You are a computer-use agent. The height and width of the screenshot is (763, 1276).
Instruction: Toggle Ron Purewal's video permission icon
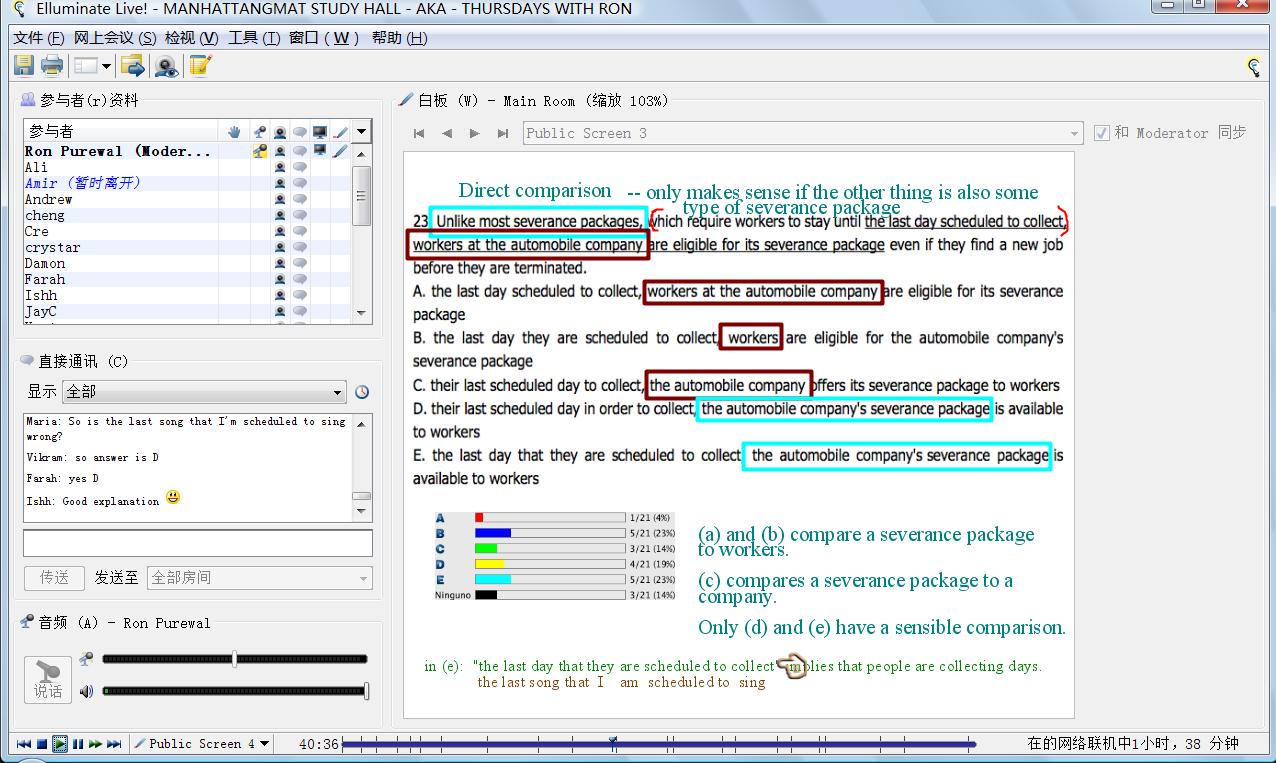[280, 151]
